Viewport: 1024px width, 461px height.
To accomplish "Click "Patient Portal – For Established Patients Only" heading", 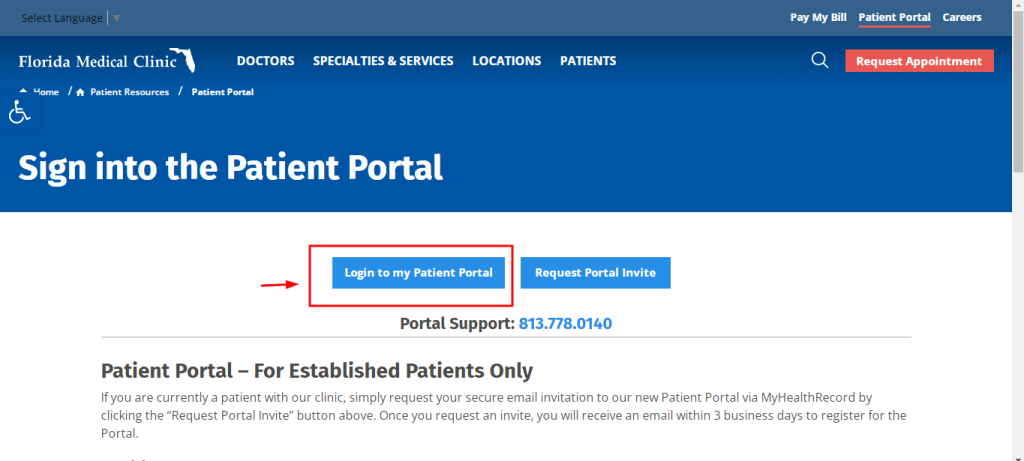I will 317,372.
